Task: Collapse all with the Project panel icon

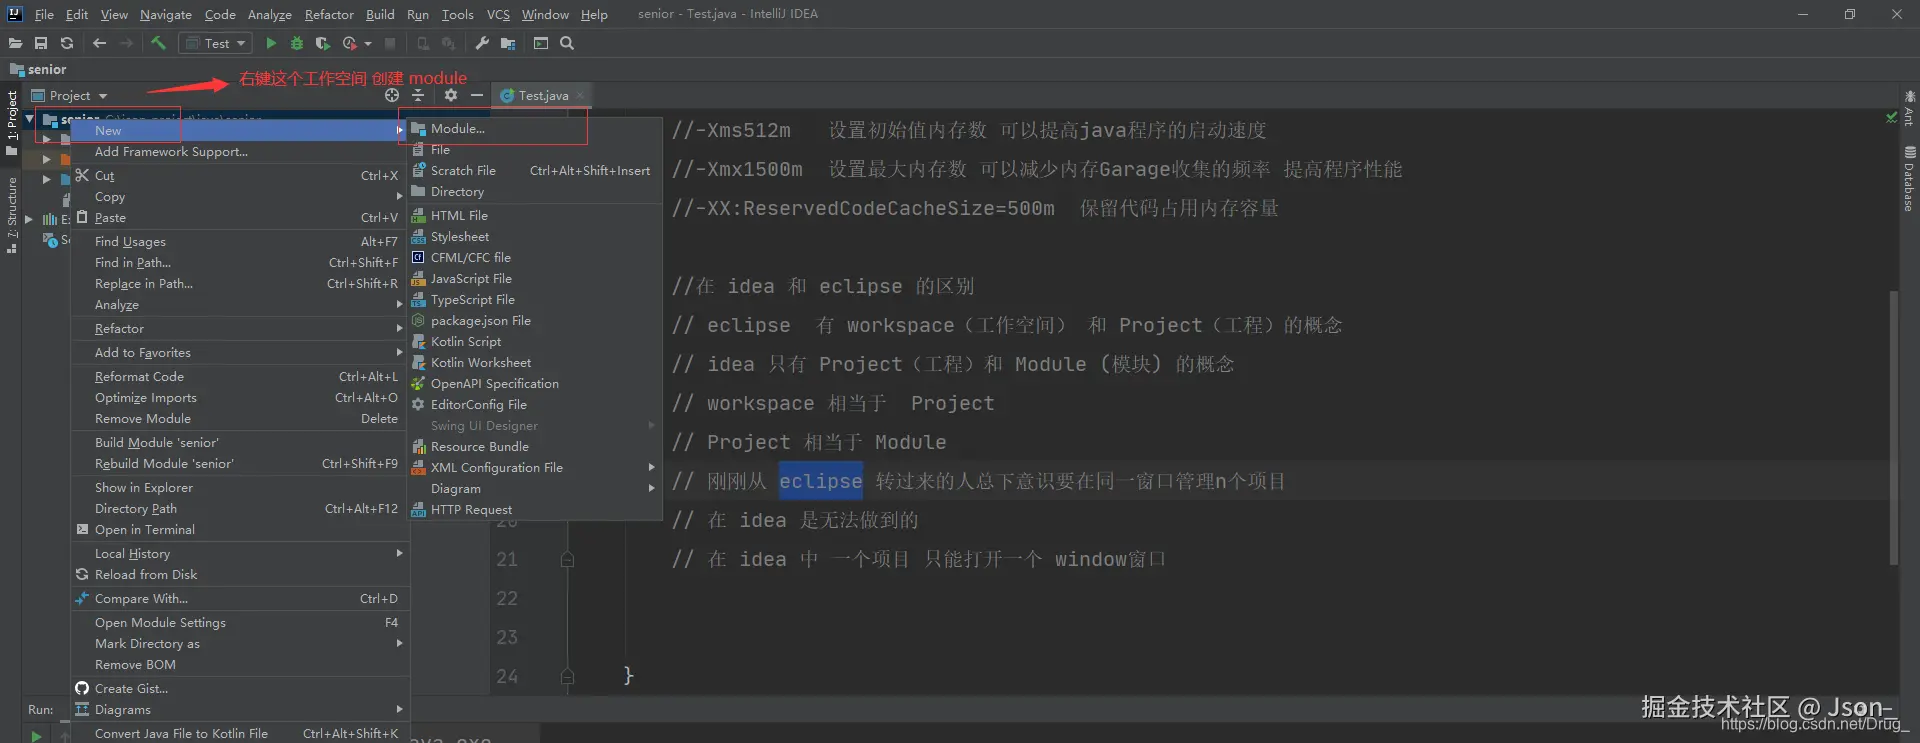Action: (x=418, y=95)
